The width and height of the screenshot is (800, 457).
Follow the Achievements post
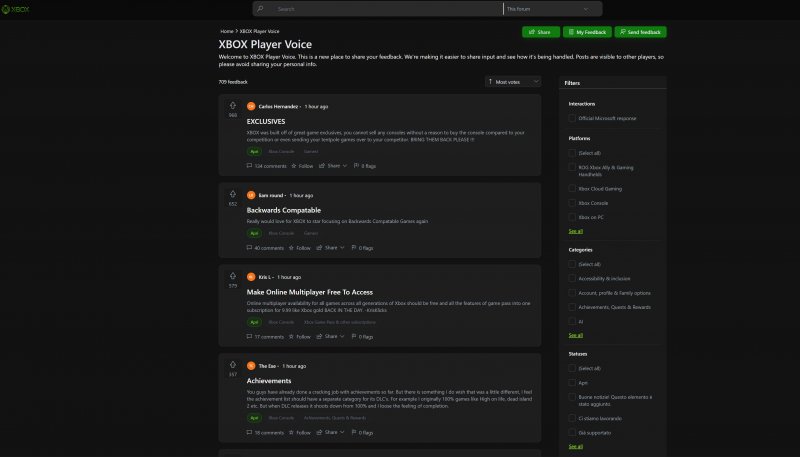[299, 433]
